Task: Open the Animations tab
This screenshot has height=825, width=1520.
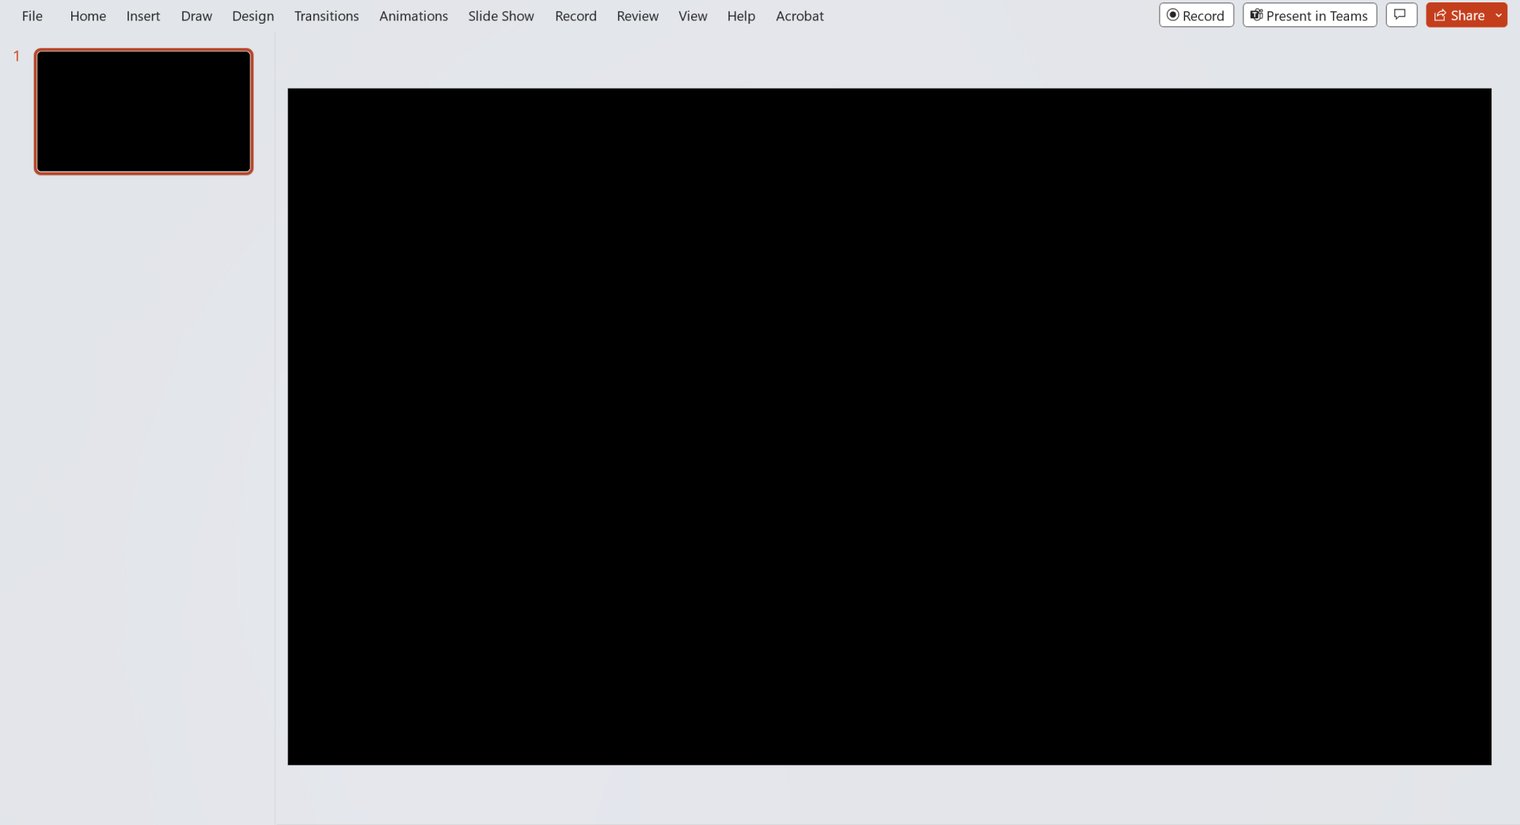Action: [413, 16]
